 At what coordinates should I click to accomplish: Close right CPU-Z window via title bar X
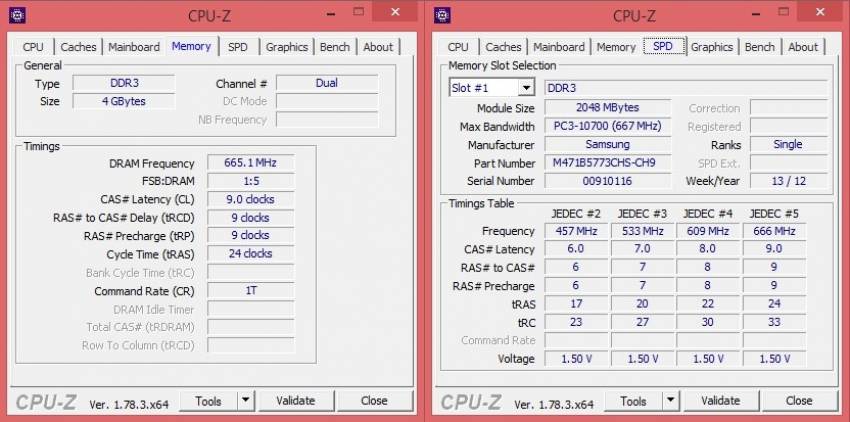(820, 11)
